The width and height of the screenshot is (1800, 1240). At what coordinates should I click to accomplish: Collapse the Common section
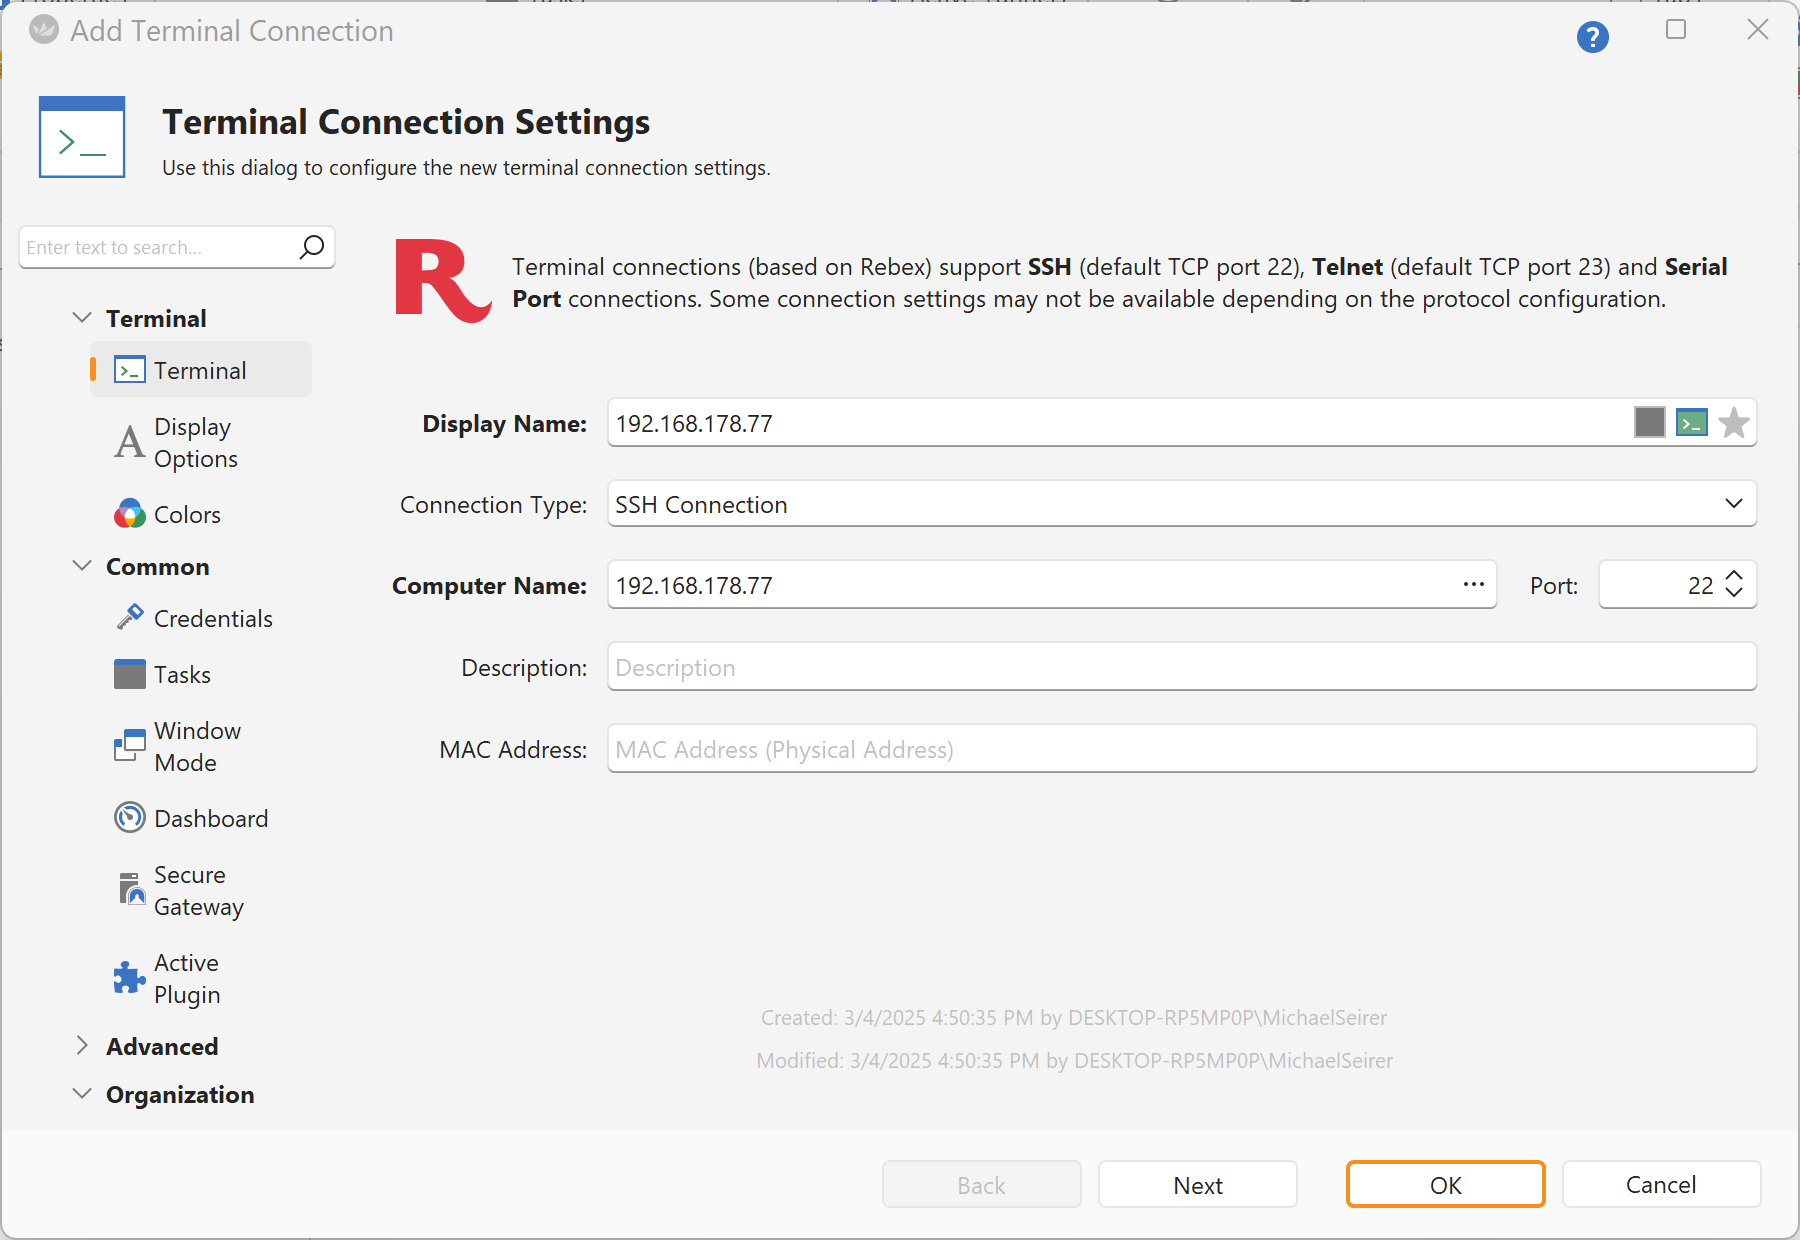pyautogui.click(x=82, y=566)
